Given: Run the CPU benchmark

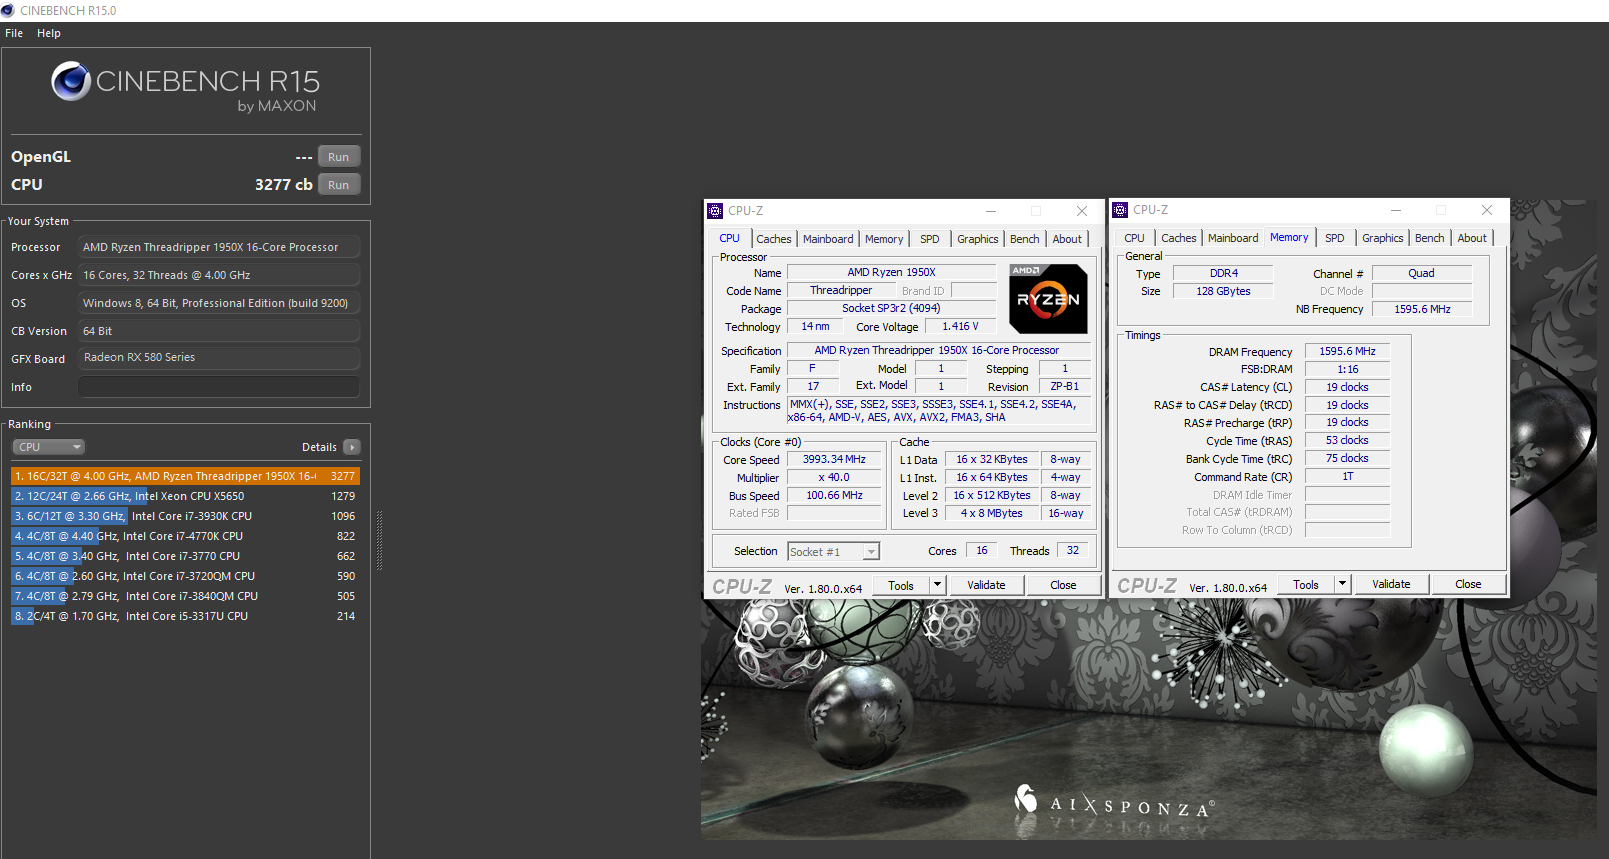Looking at the screenshot, I should (x=339, y=185).
